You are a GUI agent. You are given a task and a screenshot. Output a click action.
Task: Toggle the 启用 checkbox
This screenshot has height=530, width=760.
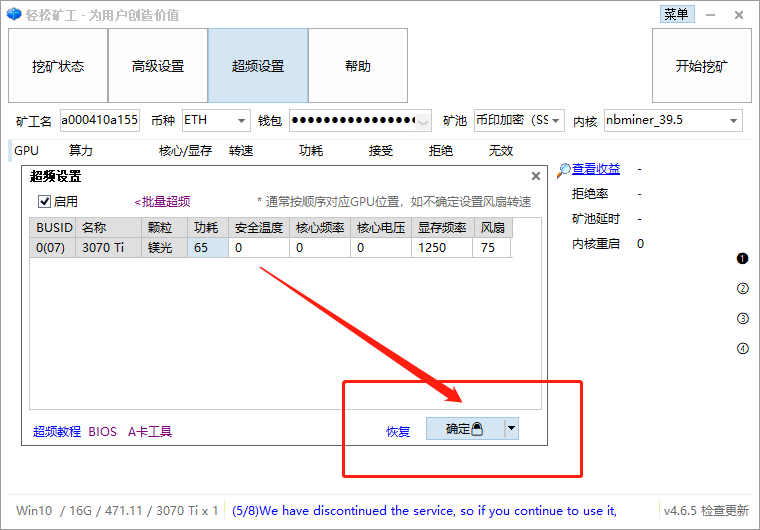coord(44,201)
